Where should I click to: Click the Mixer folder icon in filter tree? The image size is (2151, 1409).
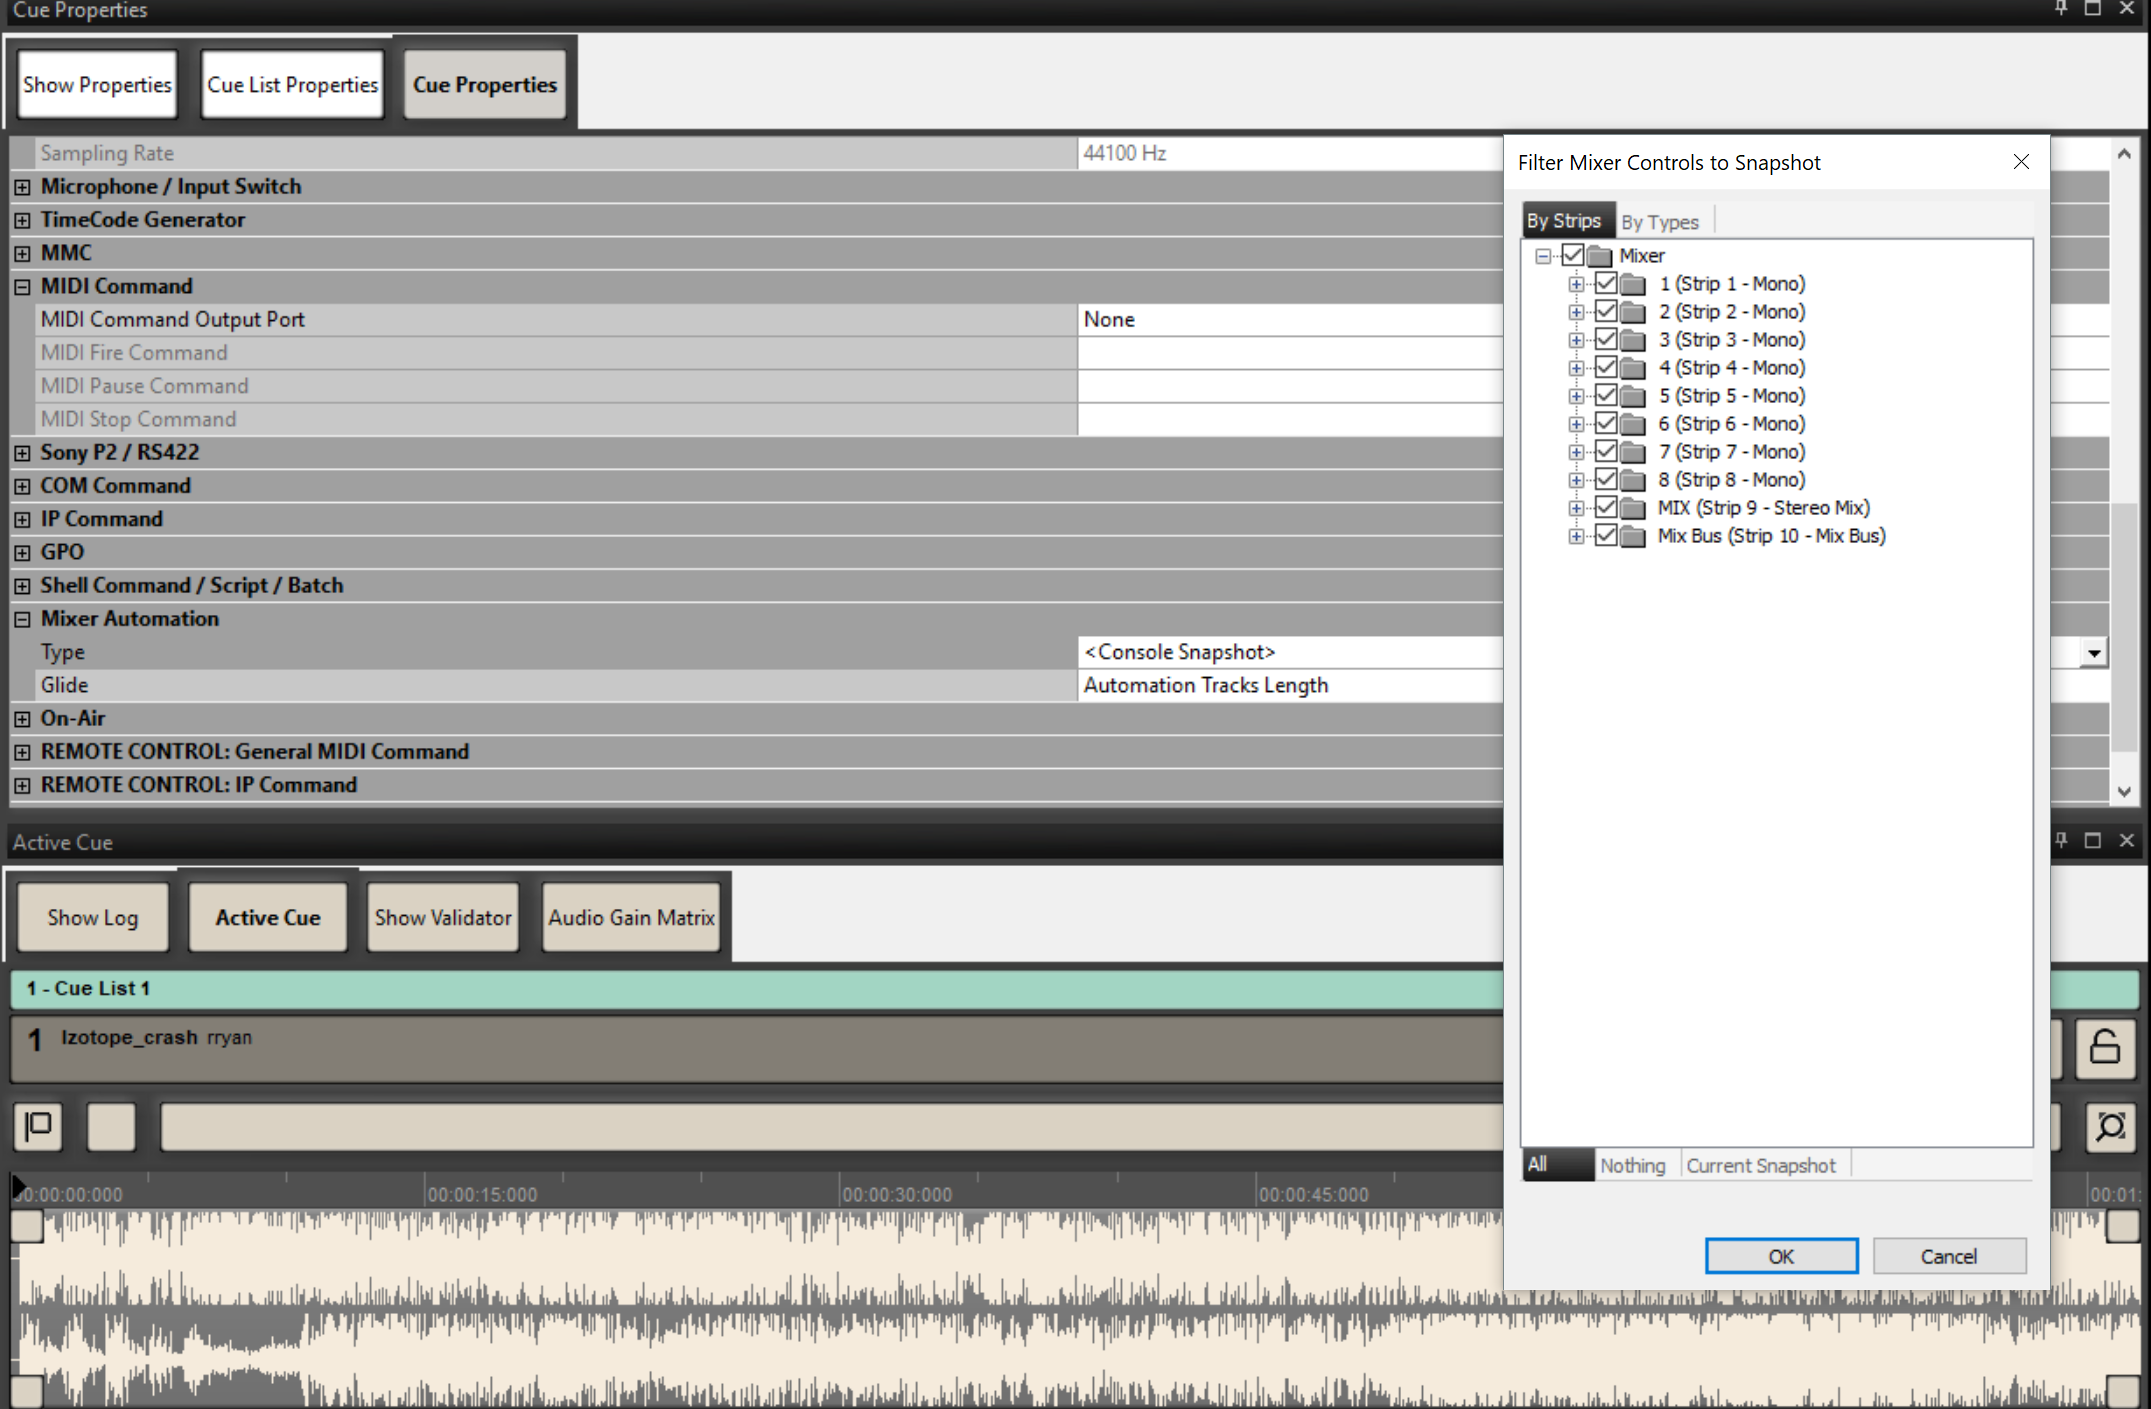tap(1600, 256)
